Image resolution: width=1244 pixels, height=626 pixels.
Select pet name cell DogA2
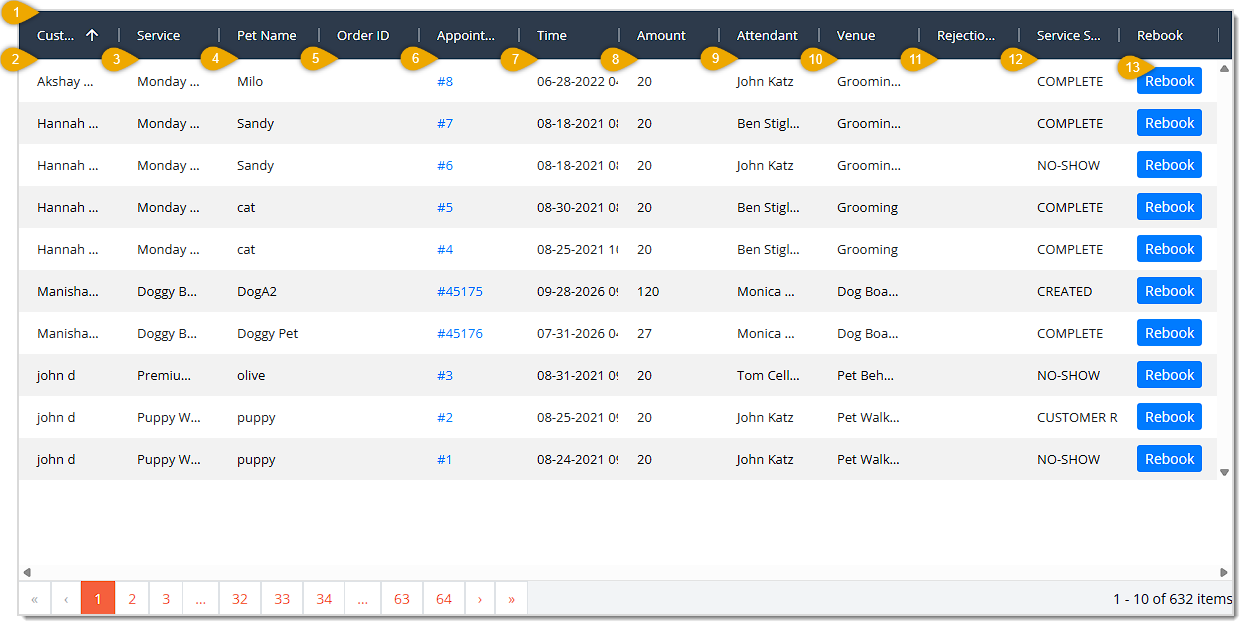pyautogui.click(x=257, y=291)
